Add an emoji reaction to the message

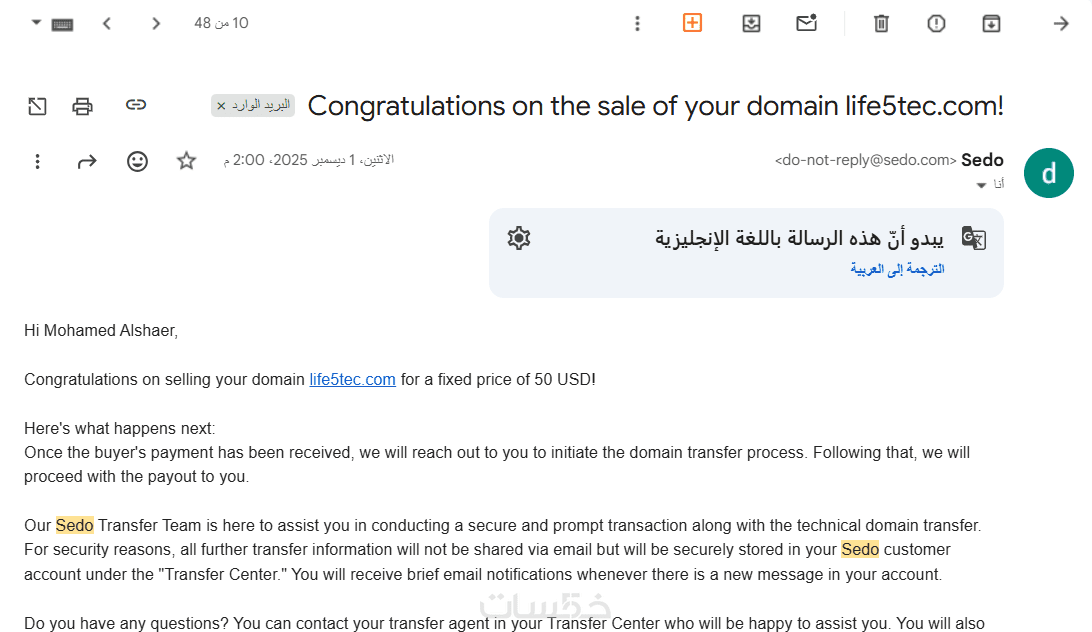click(x=137, y=161)
